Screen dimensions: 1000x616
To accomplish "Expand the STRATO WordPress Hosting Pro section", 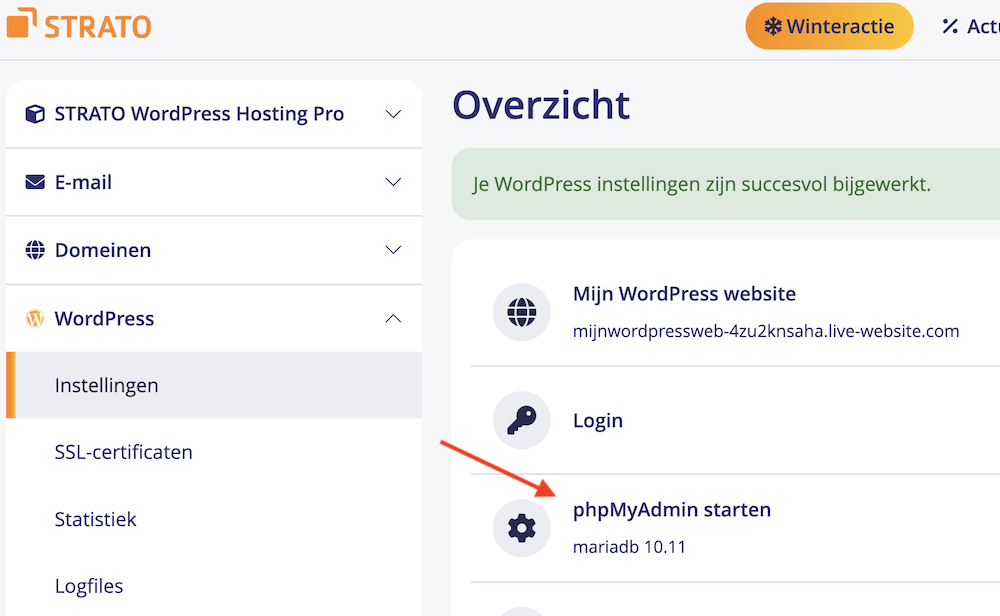I will point(393,113).
